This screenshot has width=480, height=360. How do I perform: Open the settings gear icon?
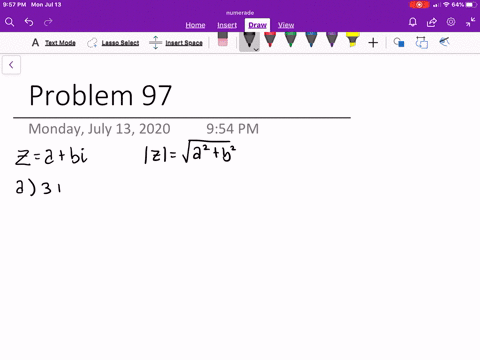point(451,22)
